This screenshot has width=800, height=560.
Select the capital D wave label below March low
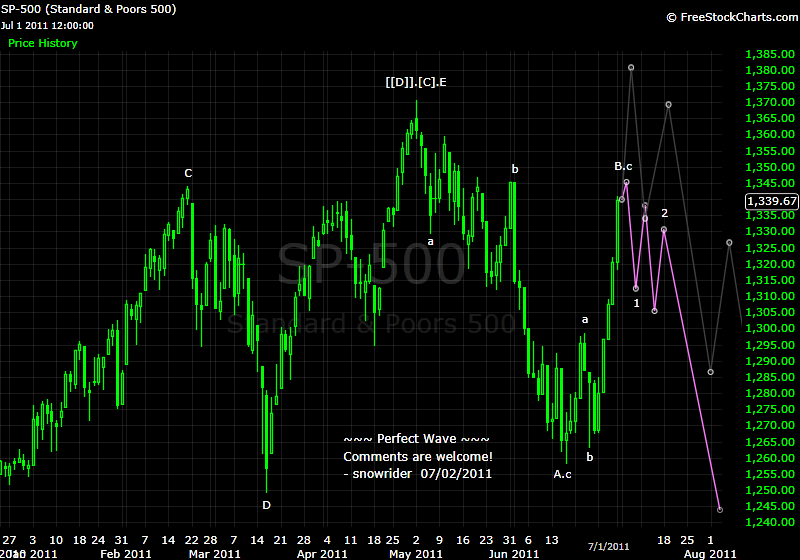[266, 505]
